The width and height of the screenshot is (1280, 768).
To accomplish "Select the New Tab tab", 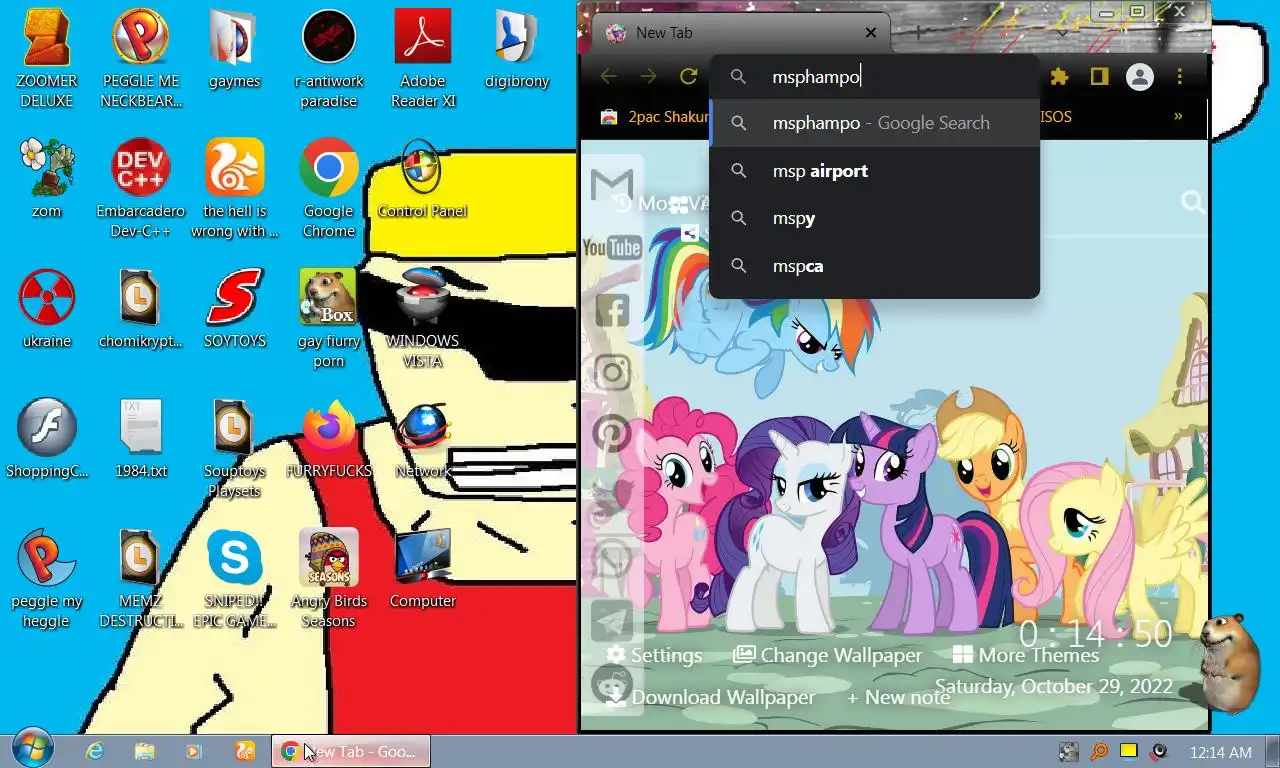I will [740, 33].
